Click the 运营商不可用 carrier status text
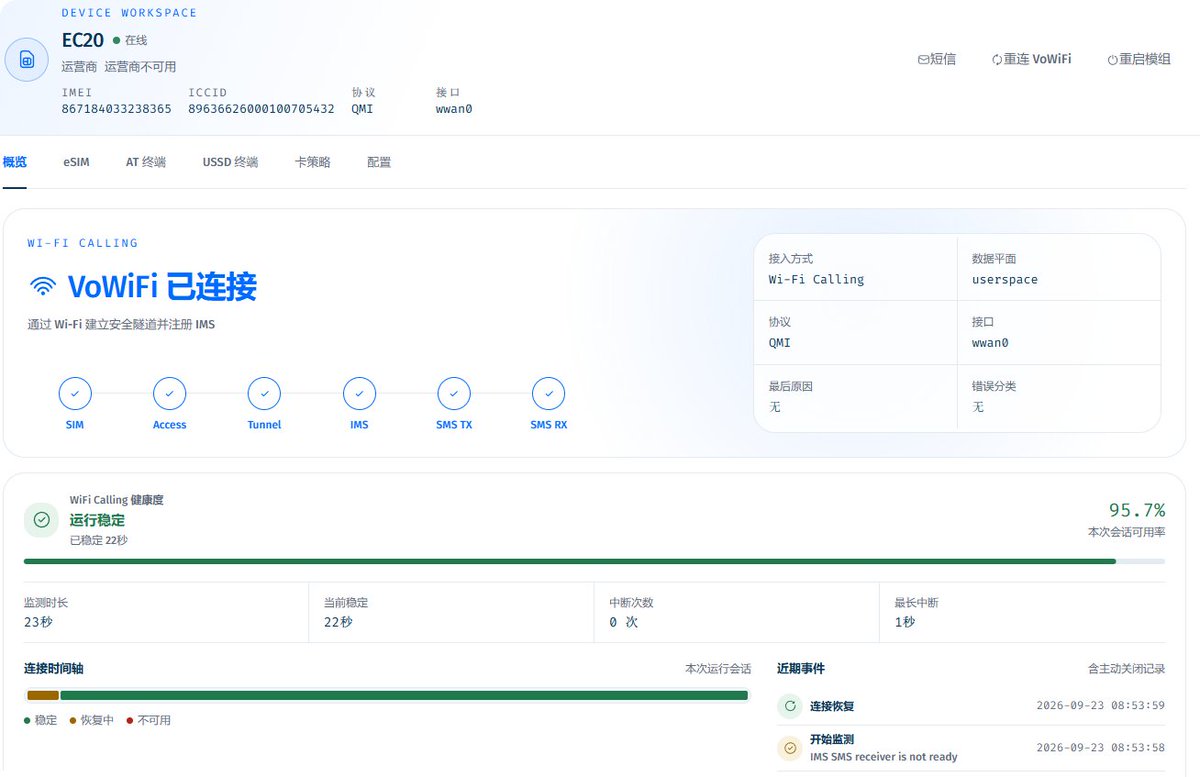This screenshot has height=777, width=1200. tap(140, 67)
